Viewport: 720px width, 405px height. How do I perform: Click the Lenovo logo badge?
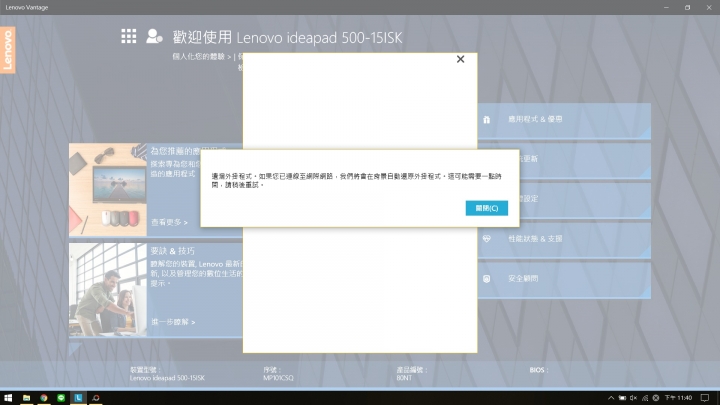(x=8, y=50)
